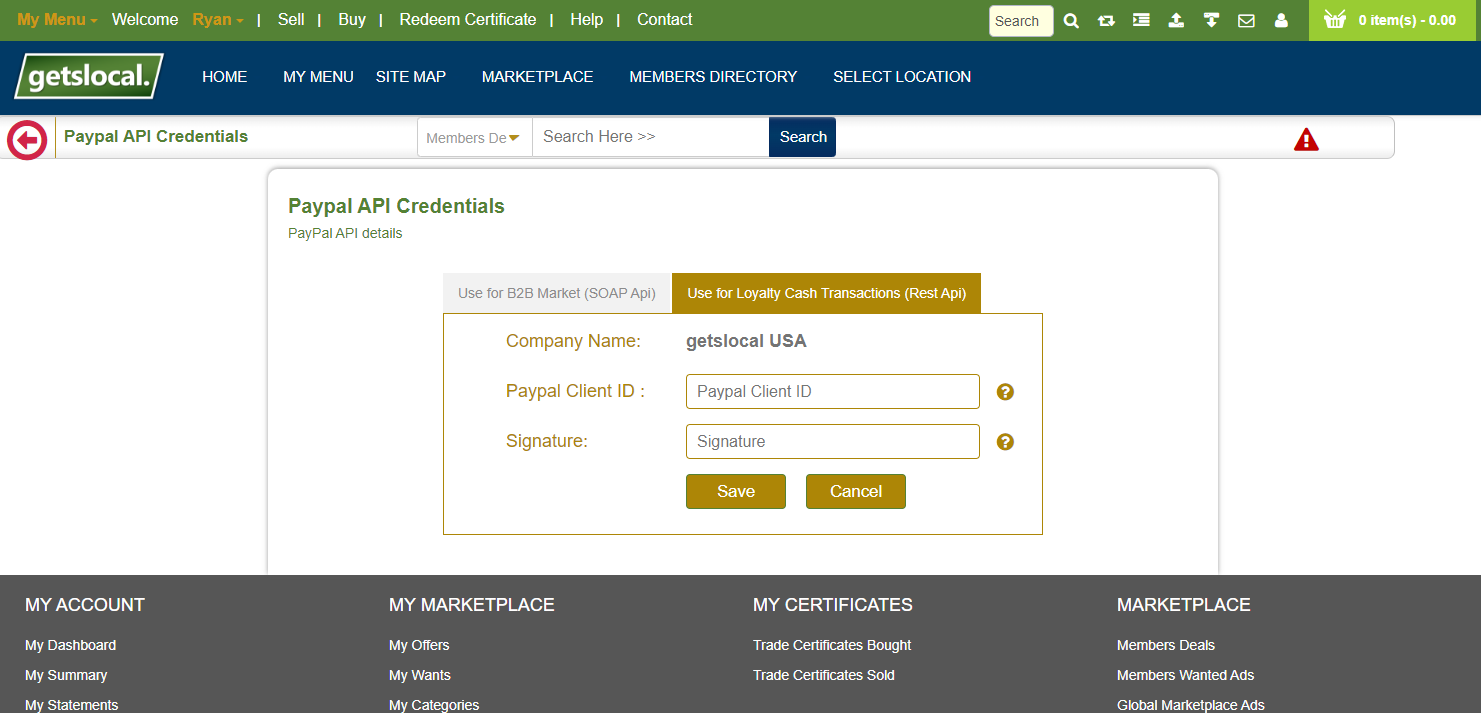Click the getslocal USA company name text
Viewport: 1481px width, 713px height.
pyautogui.click(x=746, y=341)
